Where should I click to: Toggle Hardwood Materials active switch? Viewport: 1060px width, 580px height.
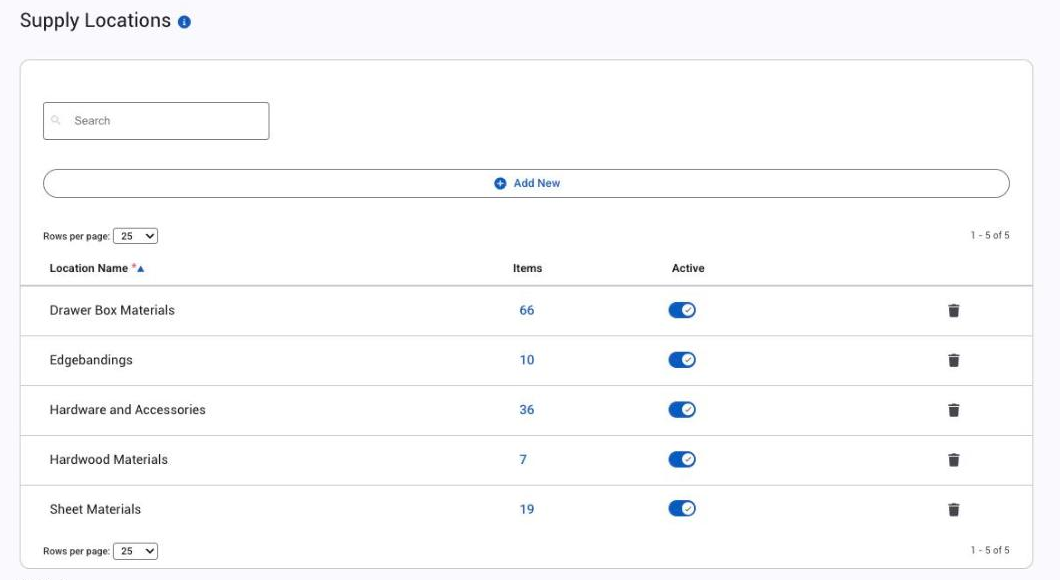pos(681,459)
